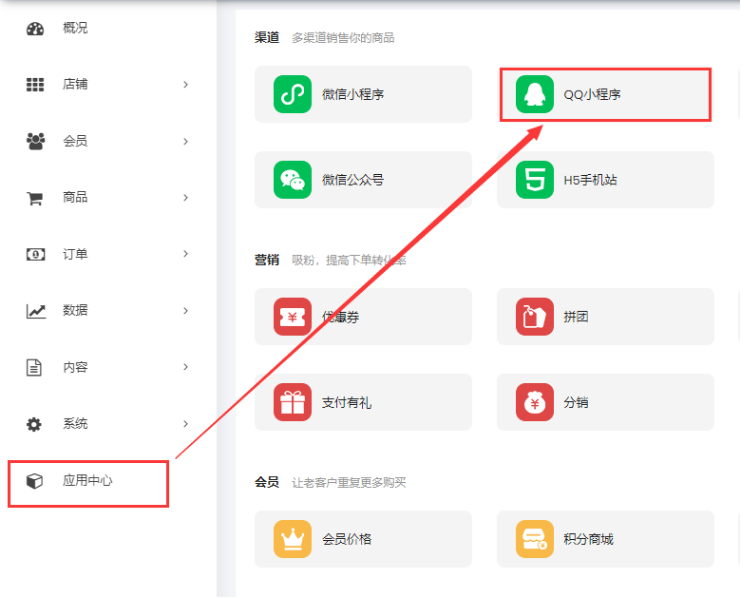Click the 数据 chart icon in sidebar
Image resolution: width=744 pixels, height=598 pixels.
click(x=35, y=311)
